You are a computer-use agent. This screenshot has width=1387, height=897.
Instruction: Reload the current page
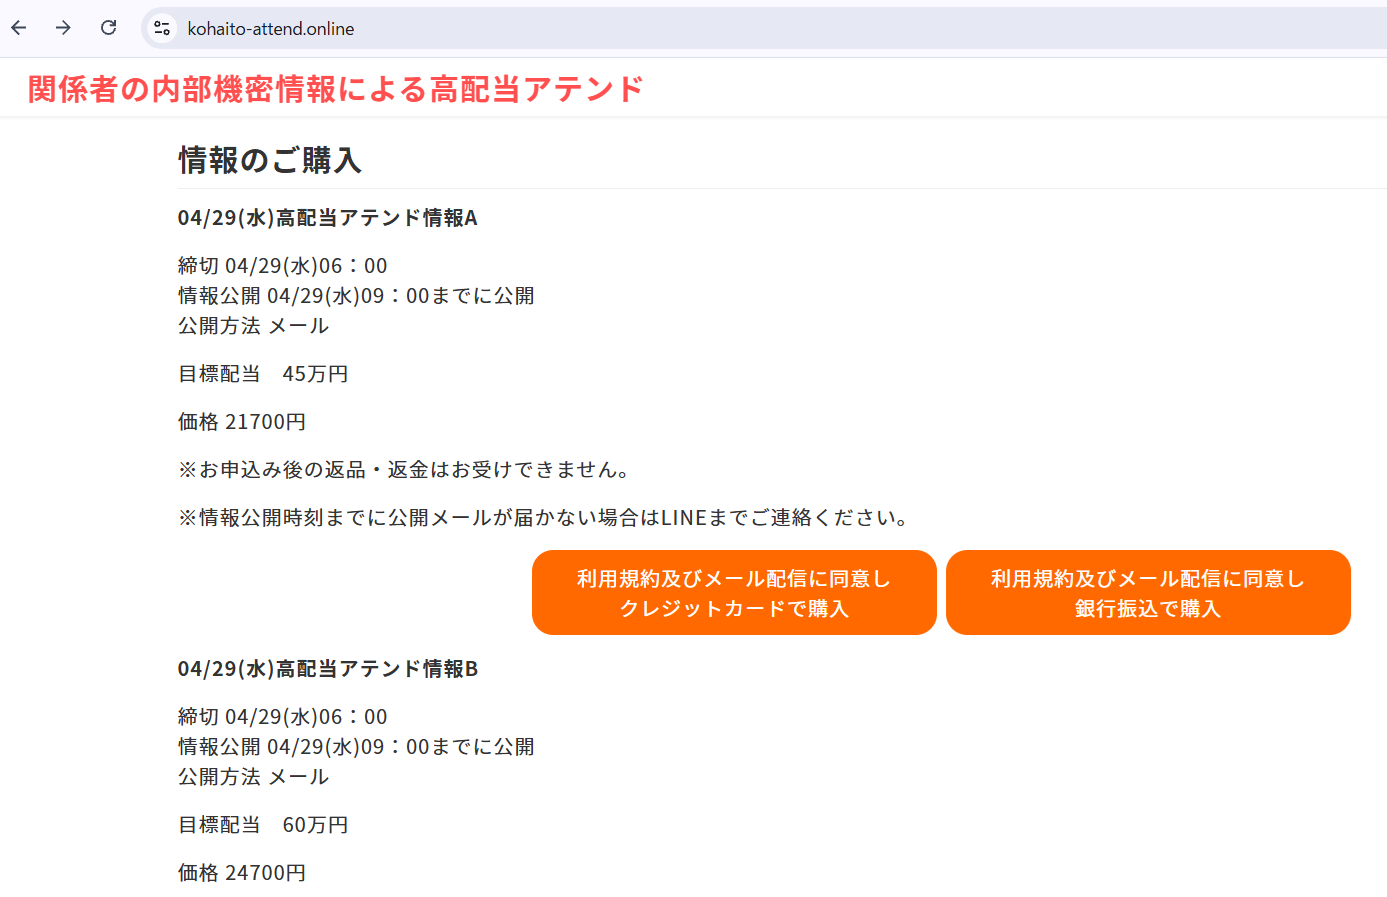tap(108, 28)
